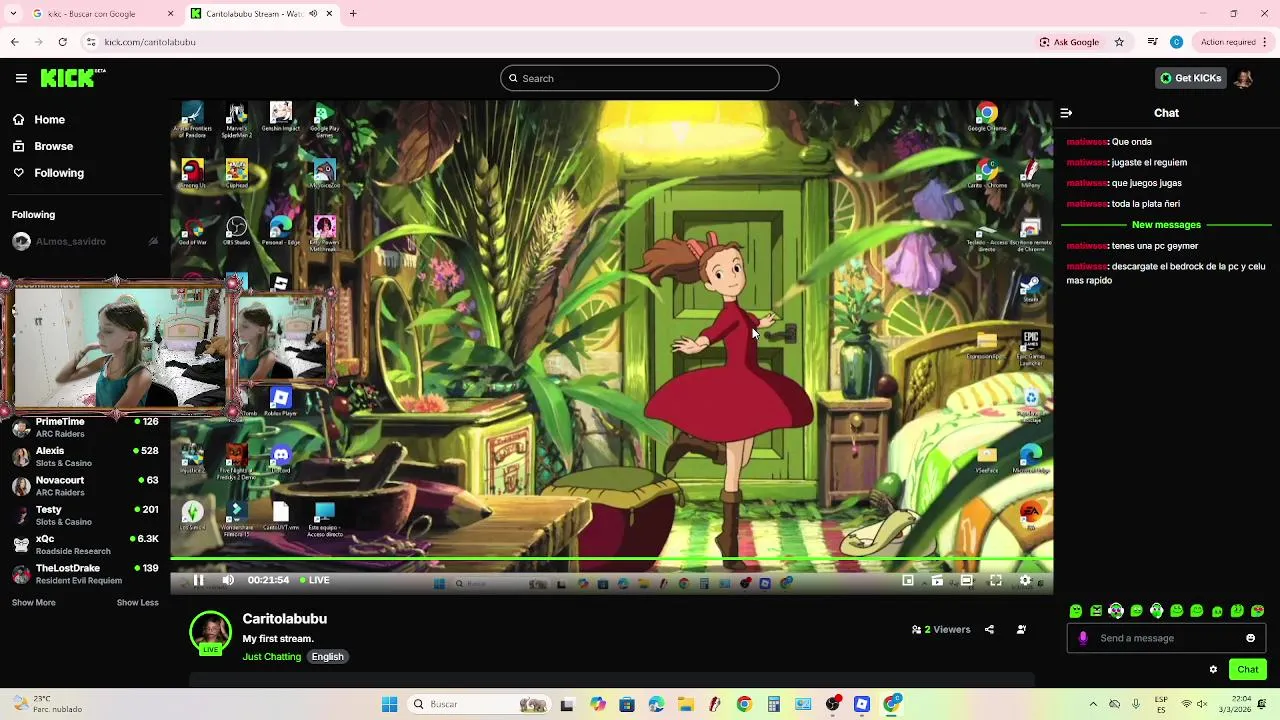Click the address bar URL kick.com/caritolabubu
Image resolution: width=1280 pixels, height=720 pixels.
(150, 42)
